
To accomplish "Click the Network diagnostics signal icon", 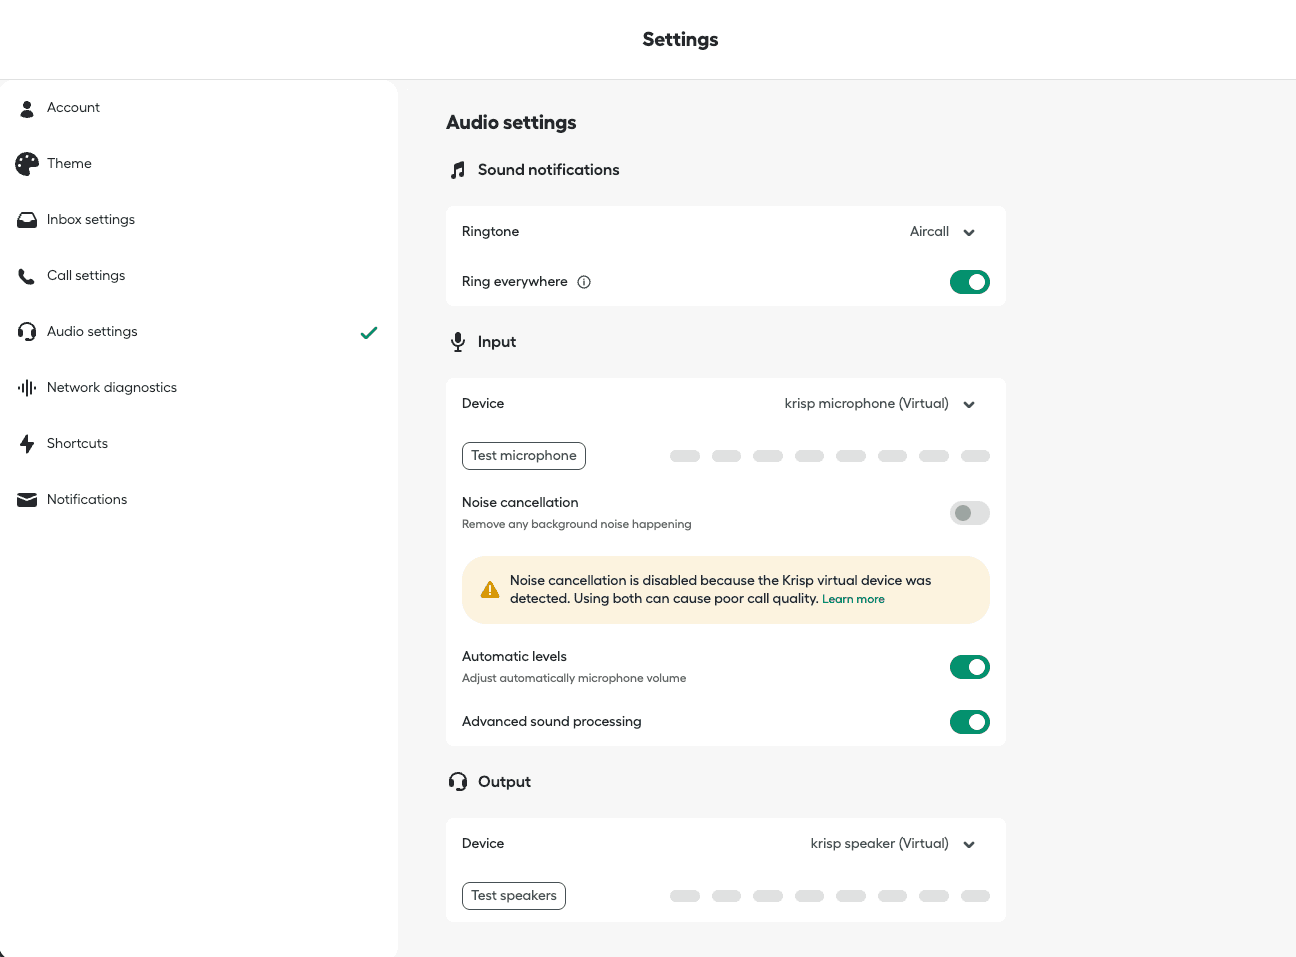I will click(x=27, y=387).
